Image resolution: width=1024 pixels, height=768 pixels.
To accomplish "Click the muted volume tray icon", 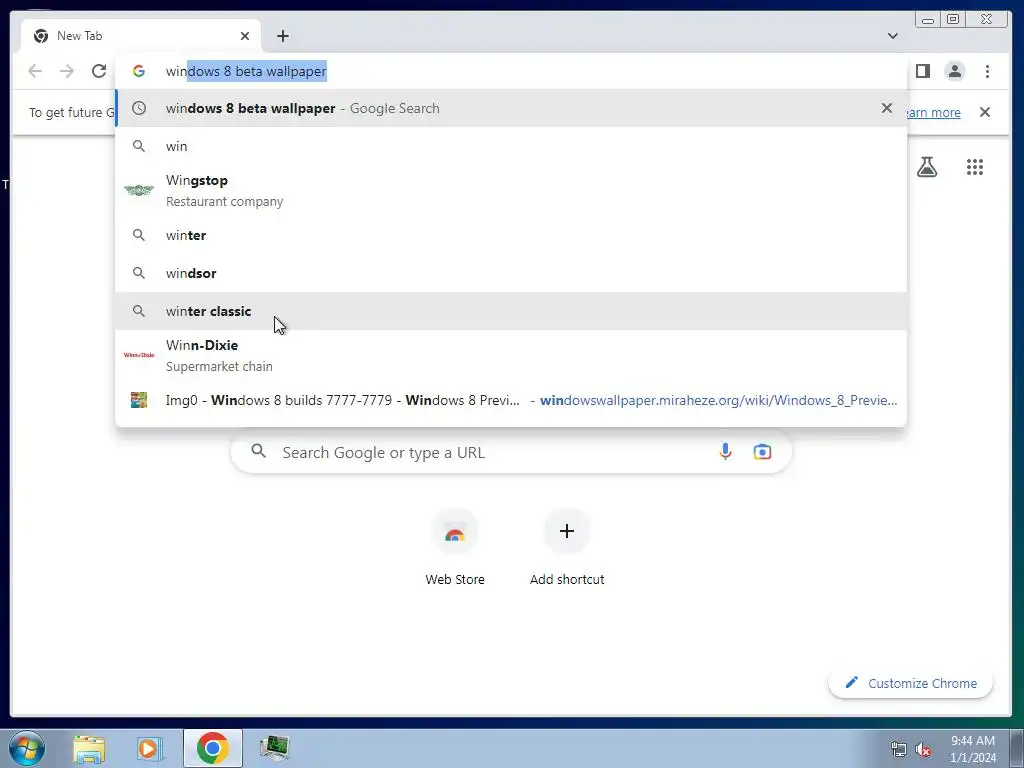I will tap(923, 749).
